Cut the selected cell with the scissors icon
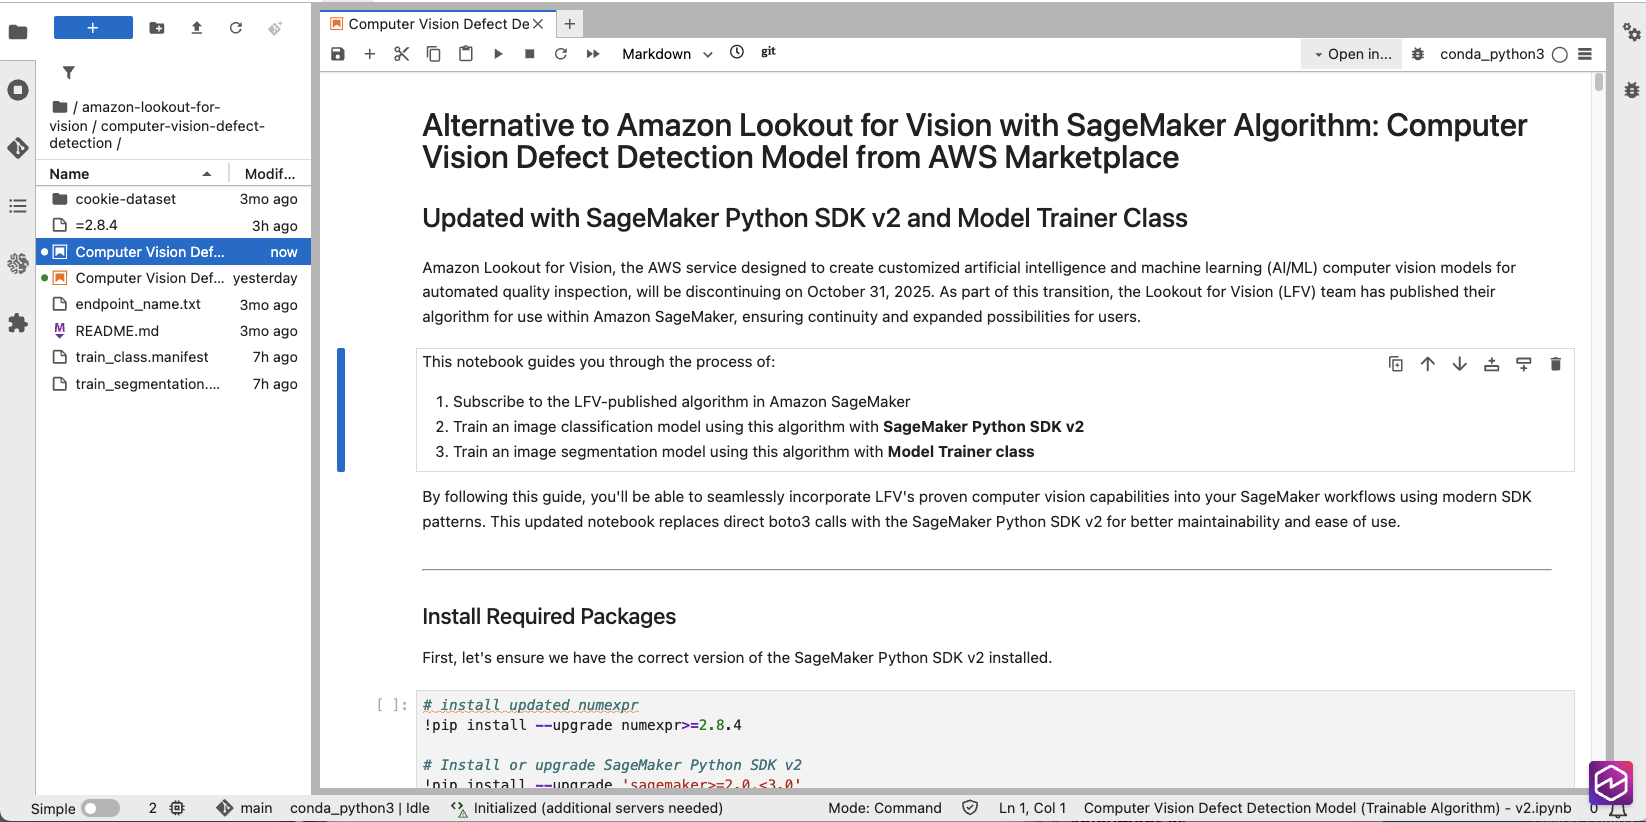Image resolution: width=1646 pixels, height=822 pixels. 401,54
